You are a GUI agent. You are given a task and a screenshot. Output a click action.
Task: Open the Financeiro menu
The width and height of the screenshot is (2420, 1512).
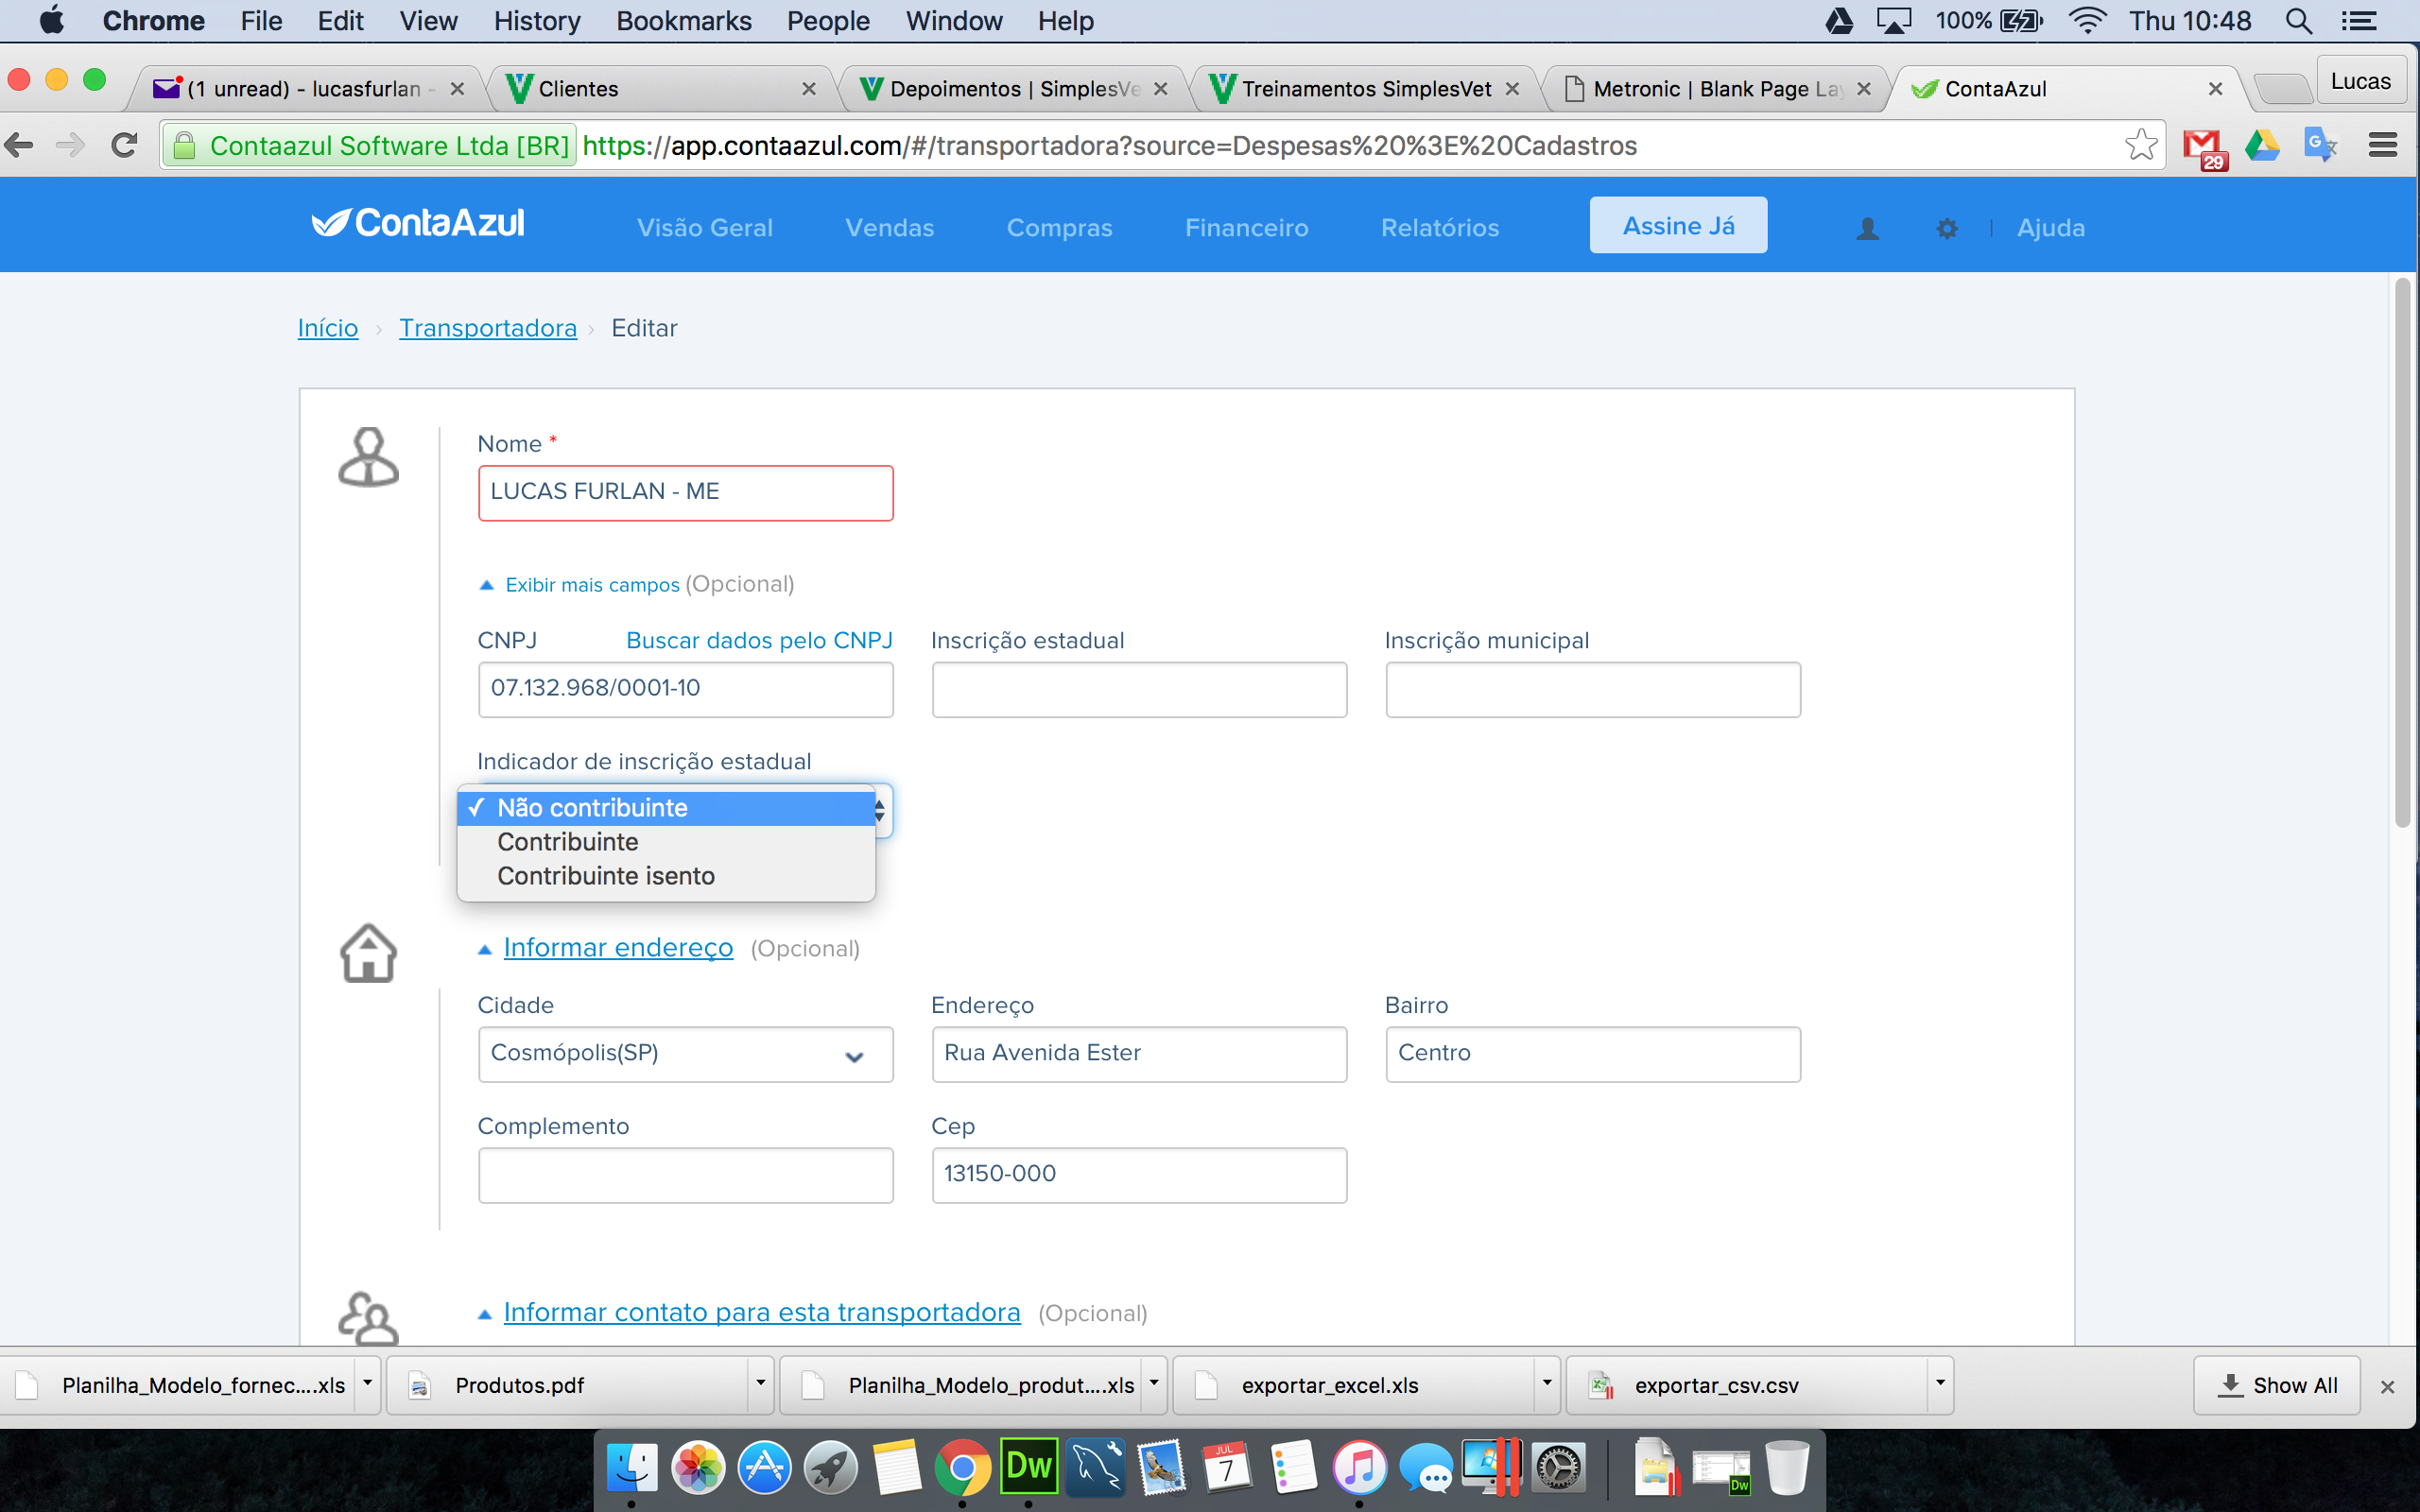click(1246, 228)
